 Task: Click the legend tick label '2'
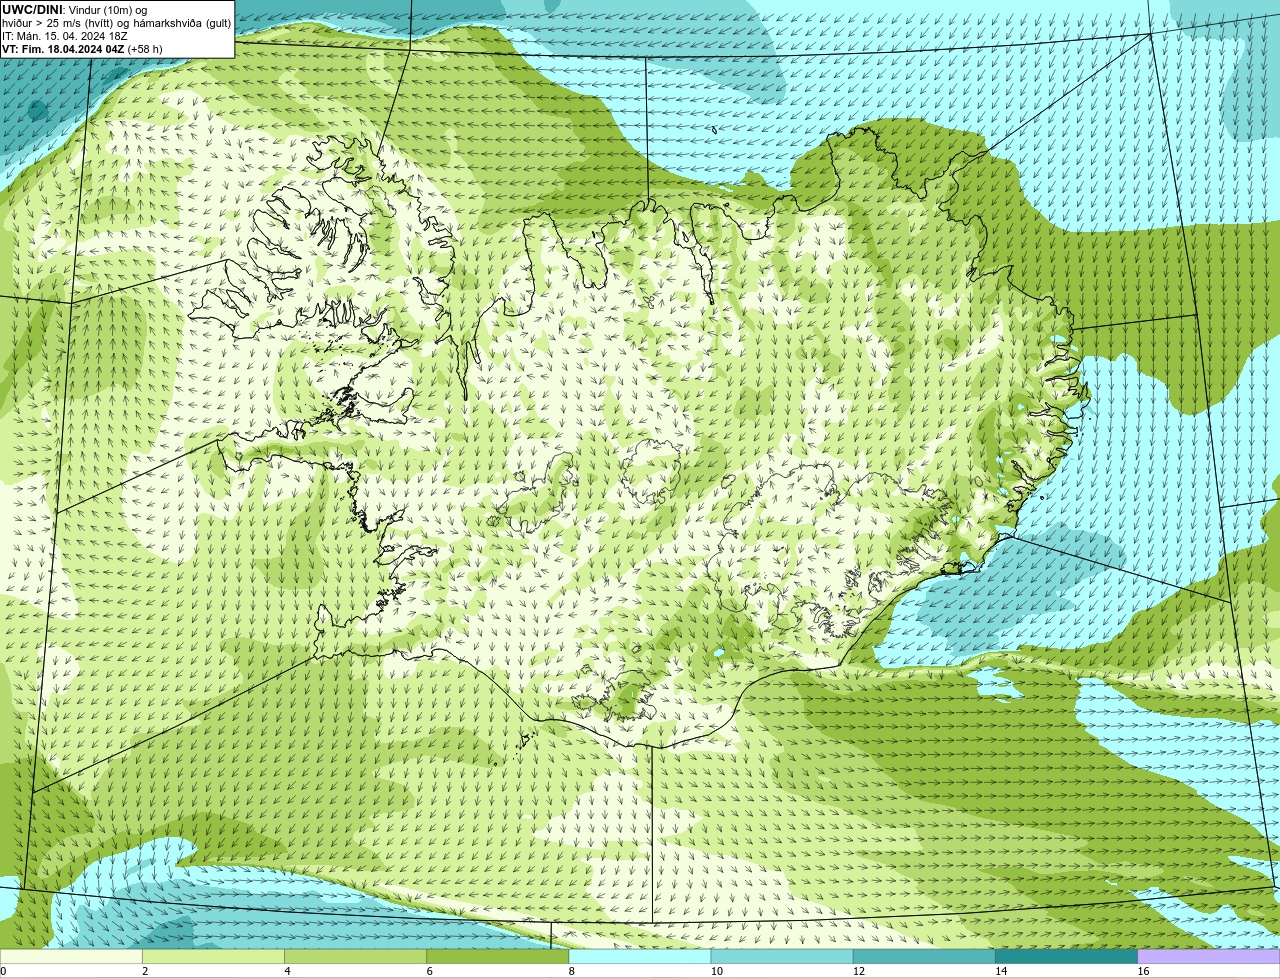[145, 971]
